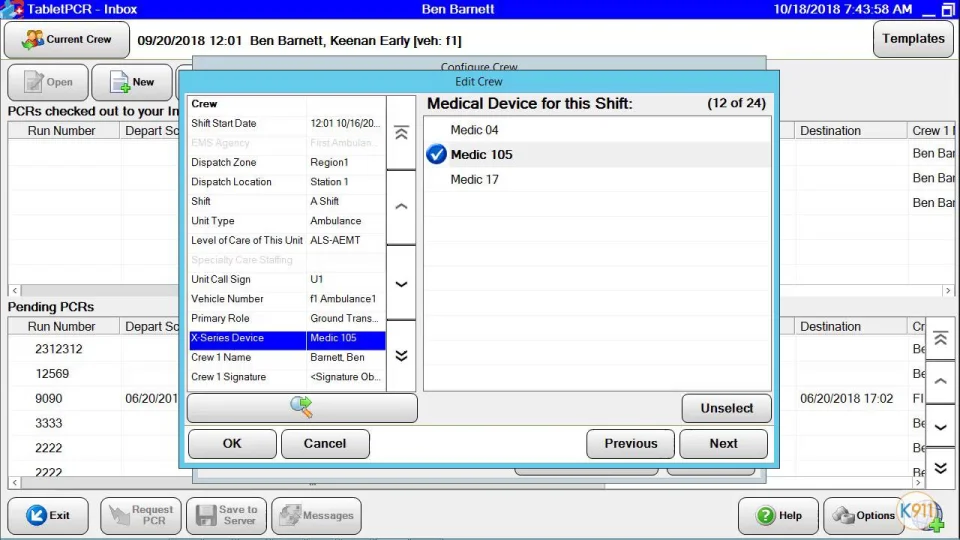
Task: Jump to bottom of Pending PCRs list
Action: pos(940,468)
